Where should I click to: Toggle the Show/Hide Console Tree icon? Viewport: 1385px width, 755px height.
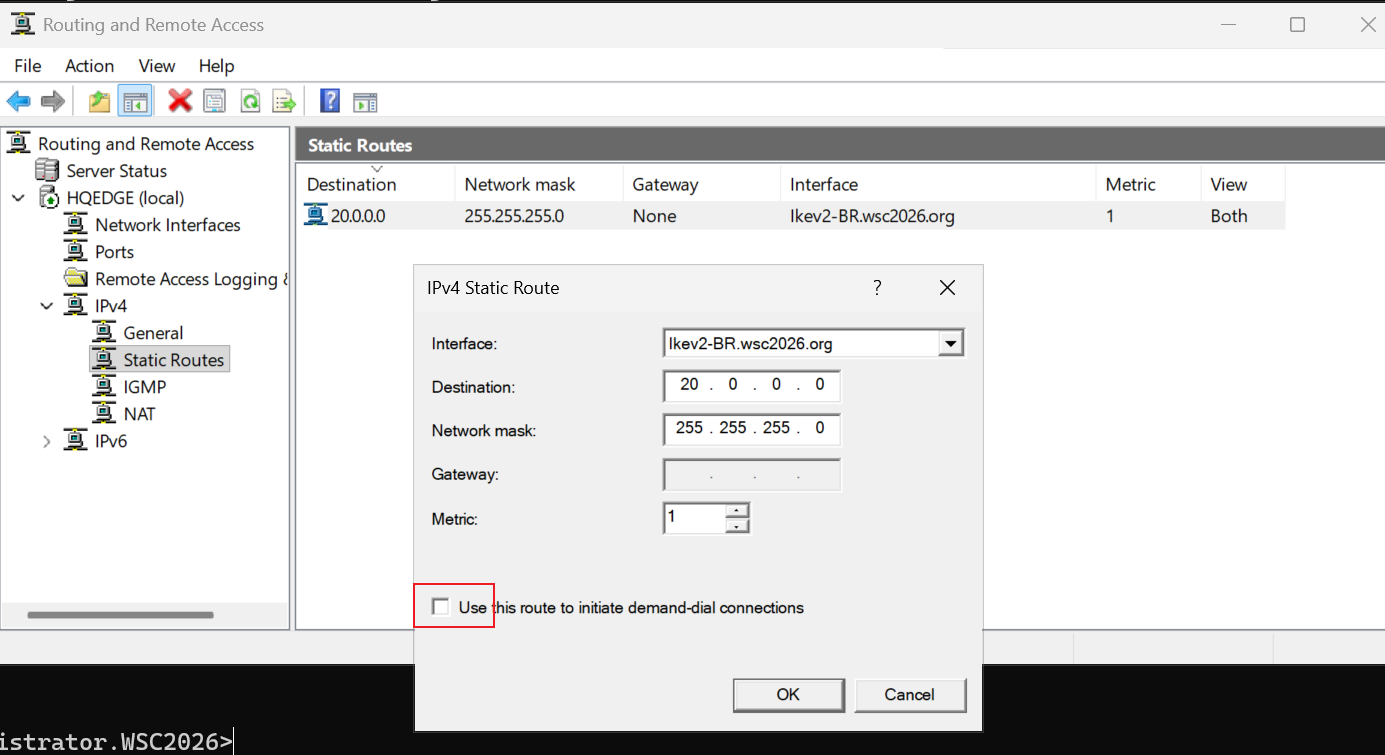click(x=135, y=101)
